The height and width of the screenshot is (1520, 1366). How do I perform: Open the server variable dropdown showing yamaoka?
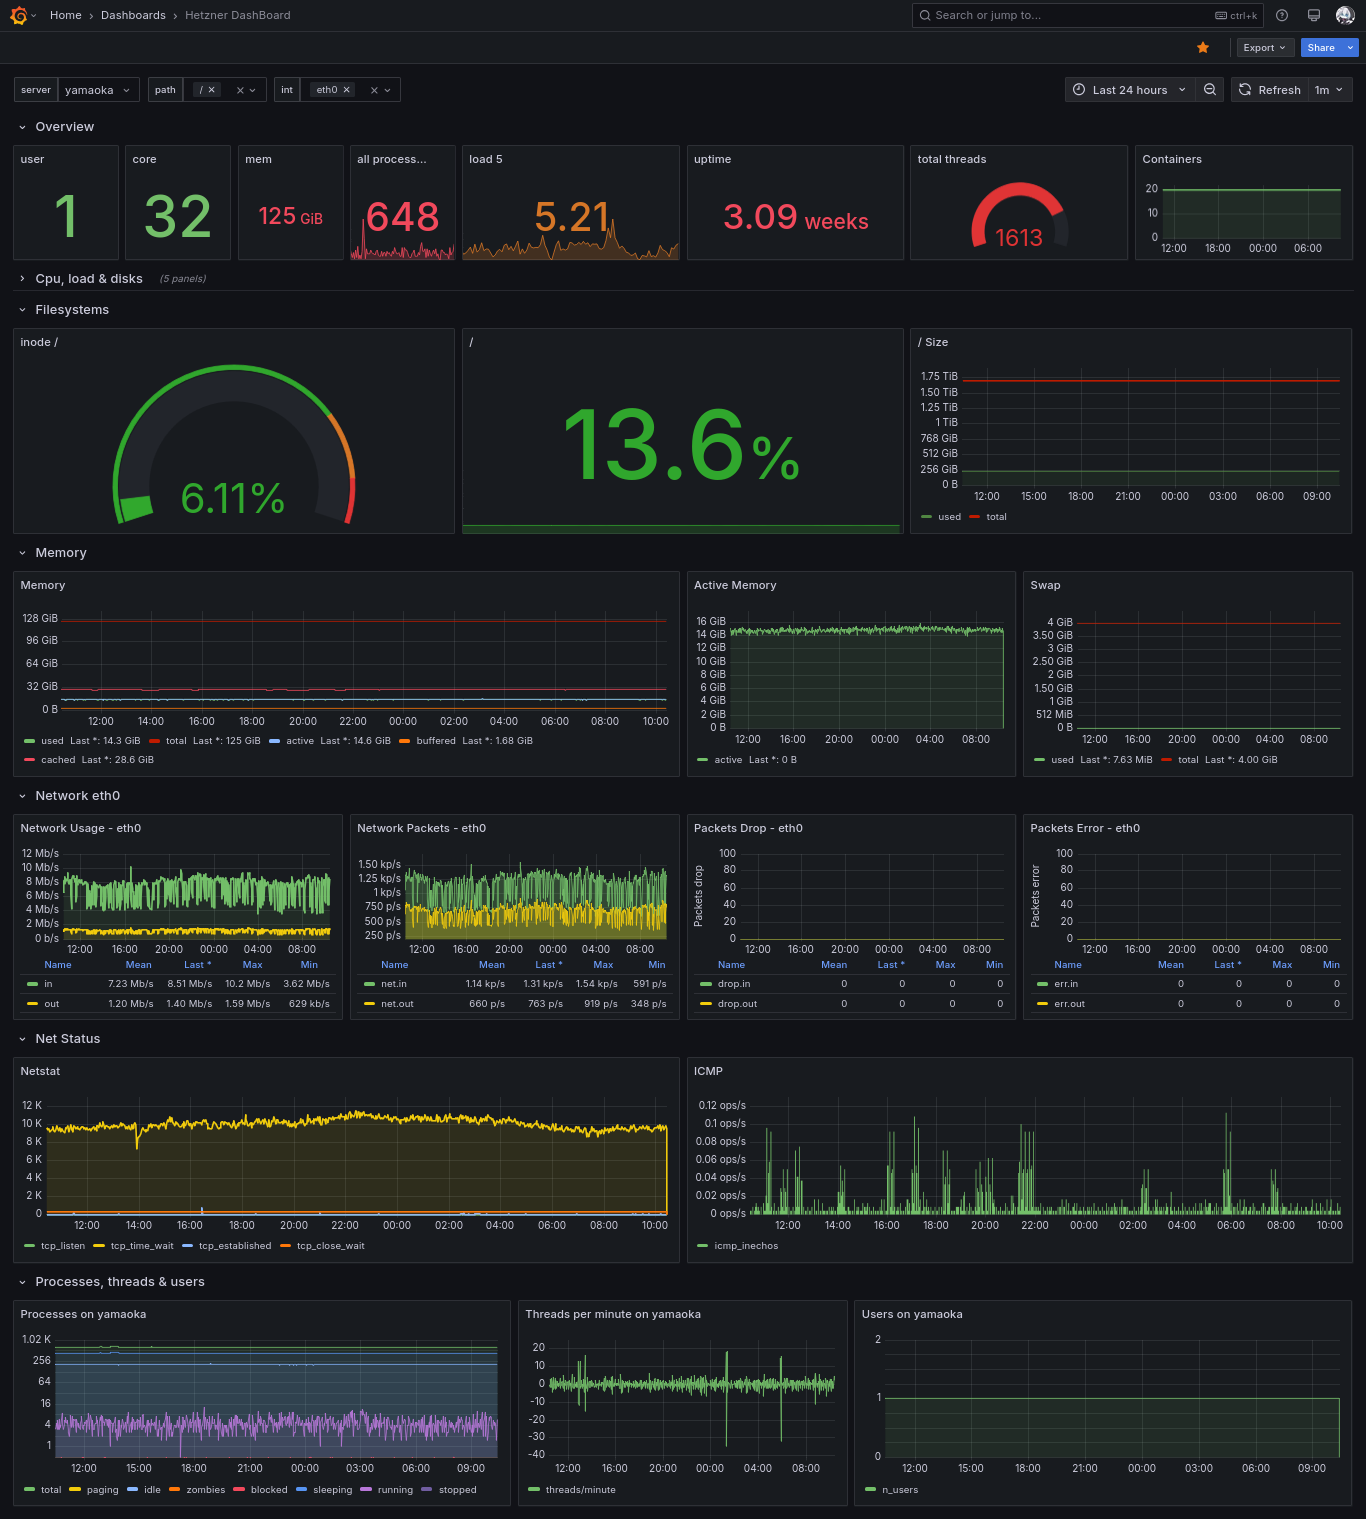pos(98,89)
